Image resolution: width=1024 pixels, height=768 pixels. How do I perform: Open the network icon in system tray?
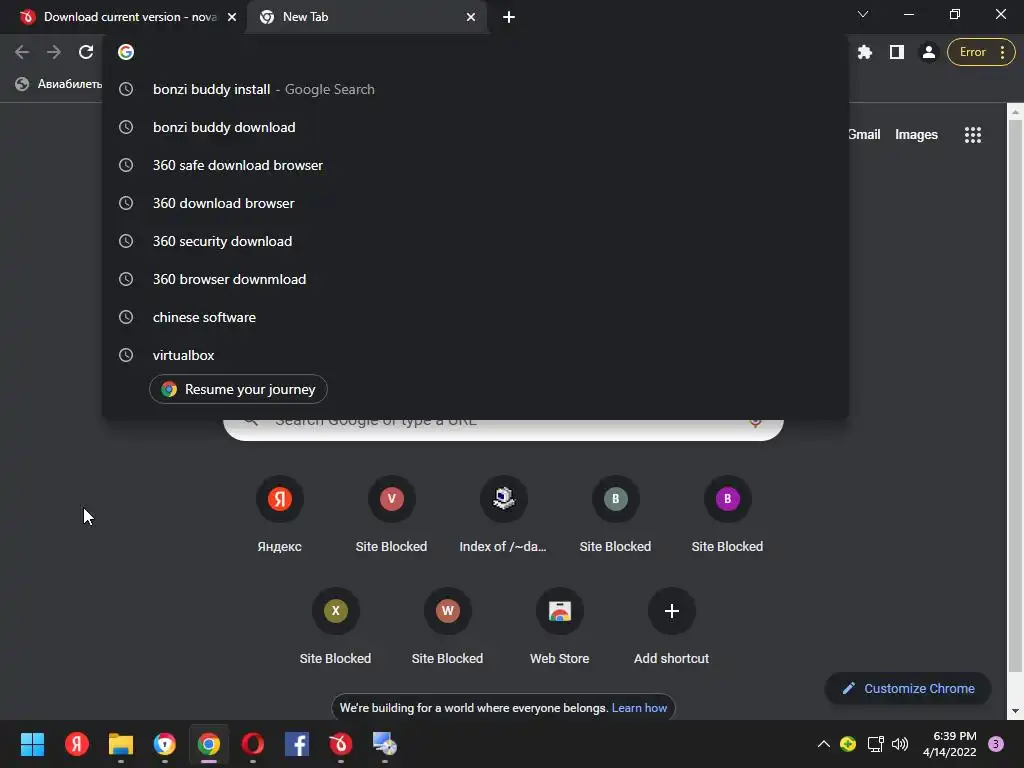(875, 744)
